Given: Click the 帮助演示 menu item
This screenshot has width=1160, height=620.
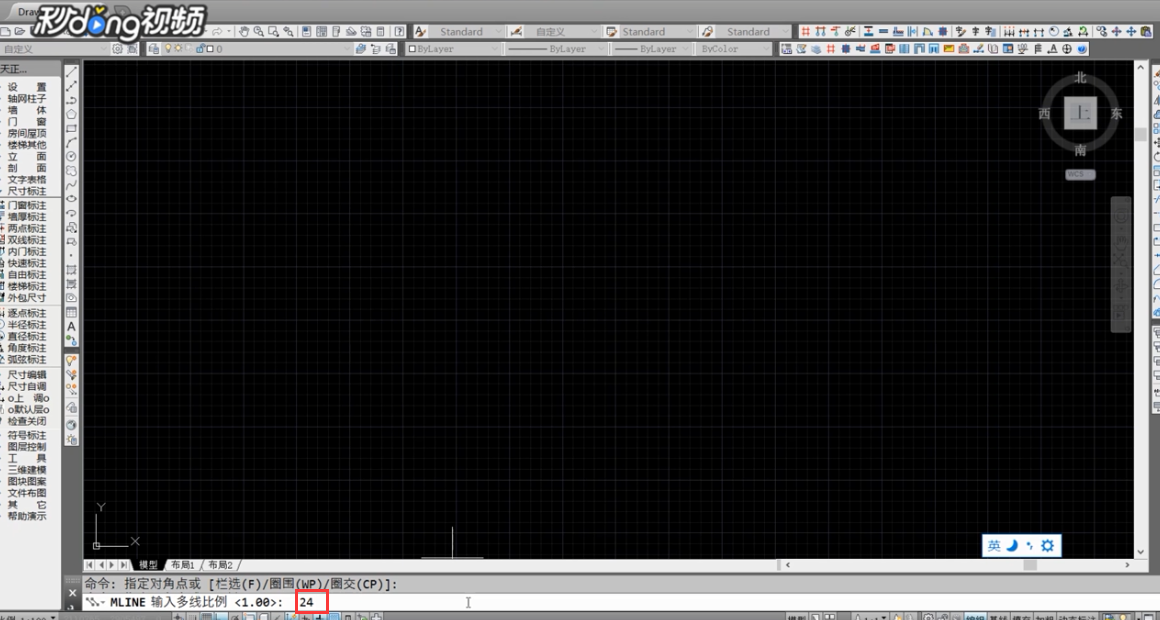Looking at the screenshot, I should [27, 516].
